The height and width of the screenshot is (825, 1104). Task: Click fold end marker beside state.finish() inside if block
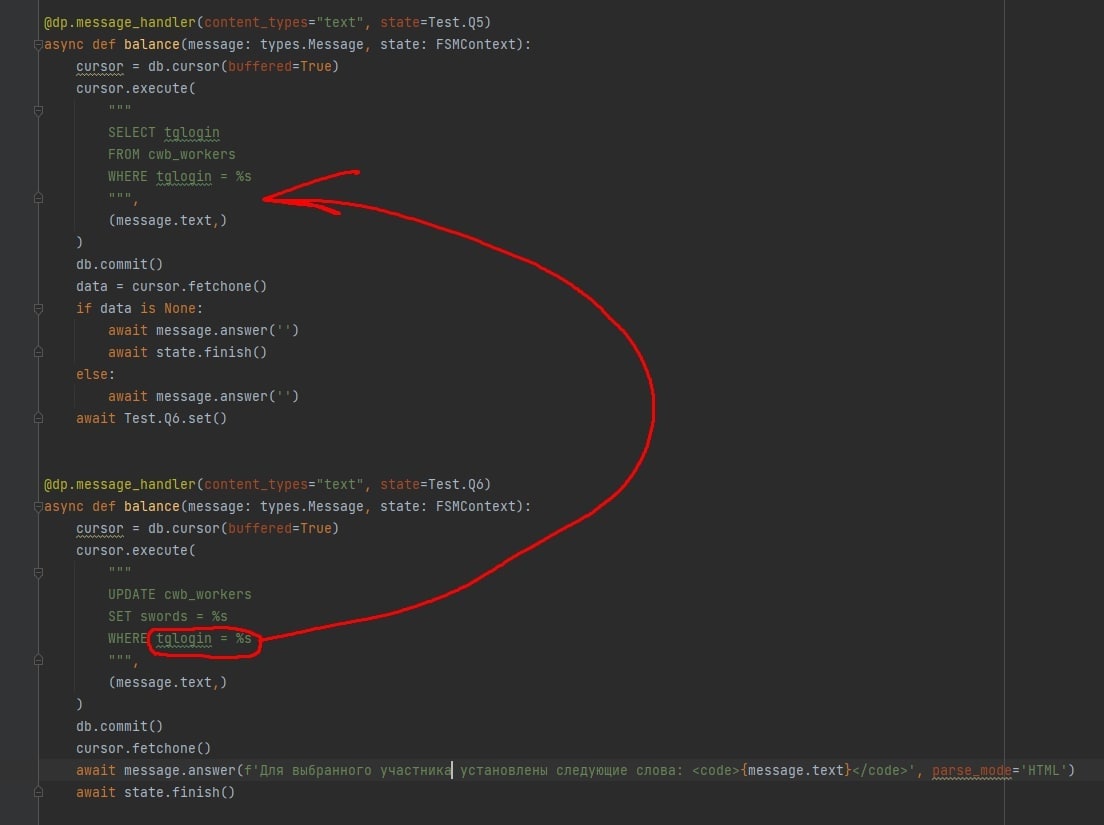(38, 352)
